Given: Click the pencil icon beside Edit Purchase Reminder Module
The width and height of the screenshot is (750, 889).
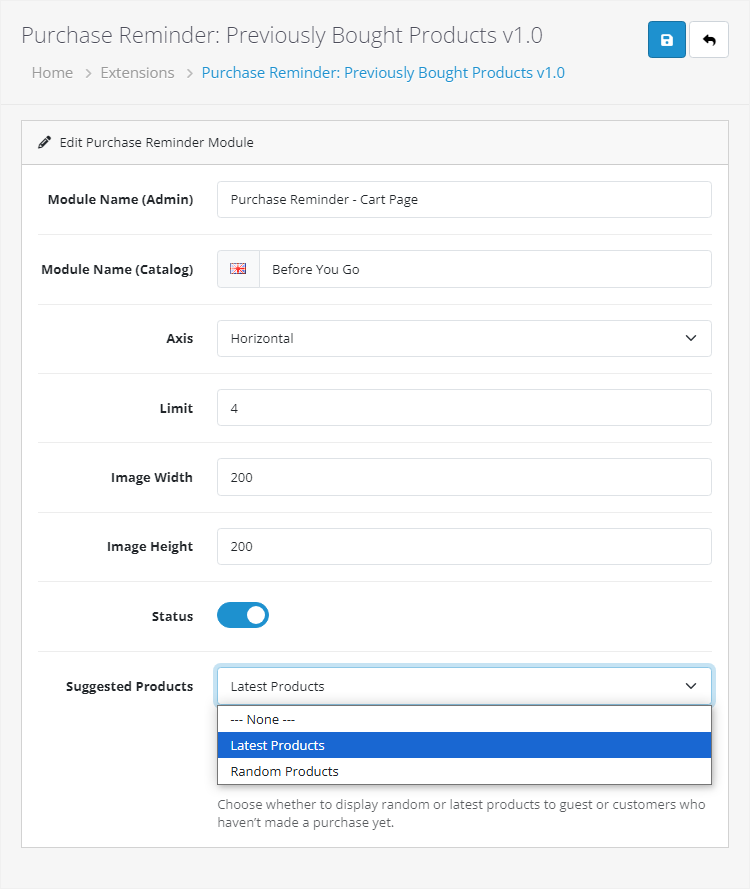Looking at the screenshot, I should click(44, 143).
